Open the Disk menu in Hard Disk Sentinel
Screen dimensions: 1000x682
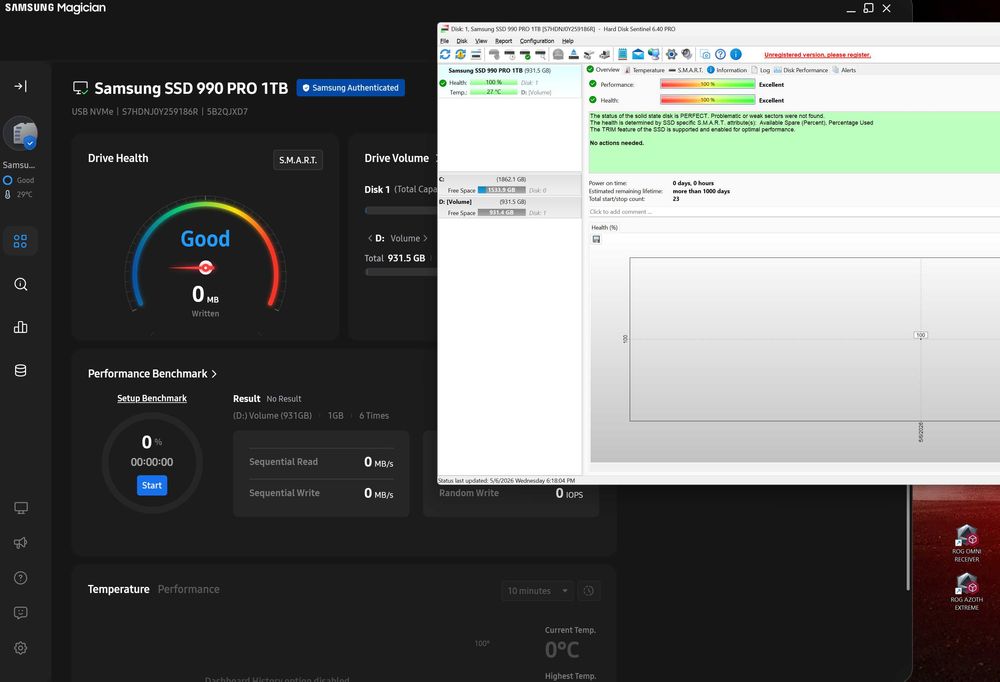tap(462, 41)
